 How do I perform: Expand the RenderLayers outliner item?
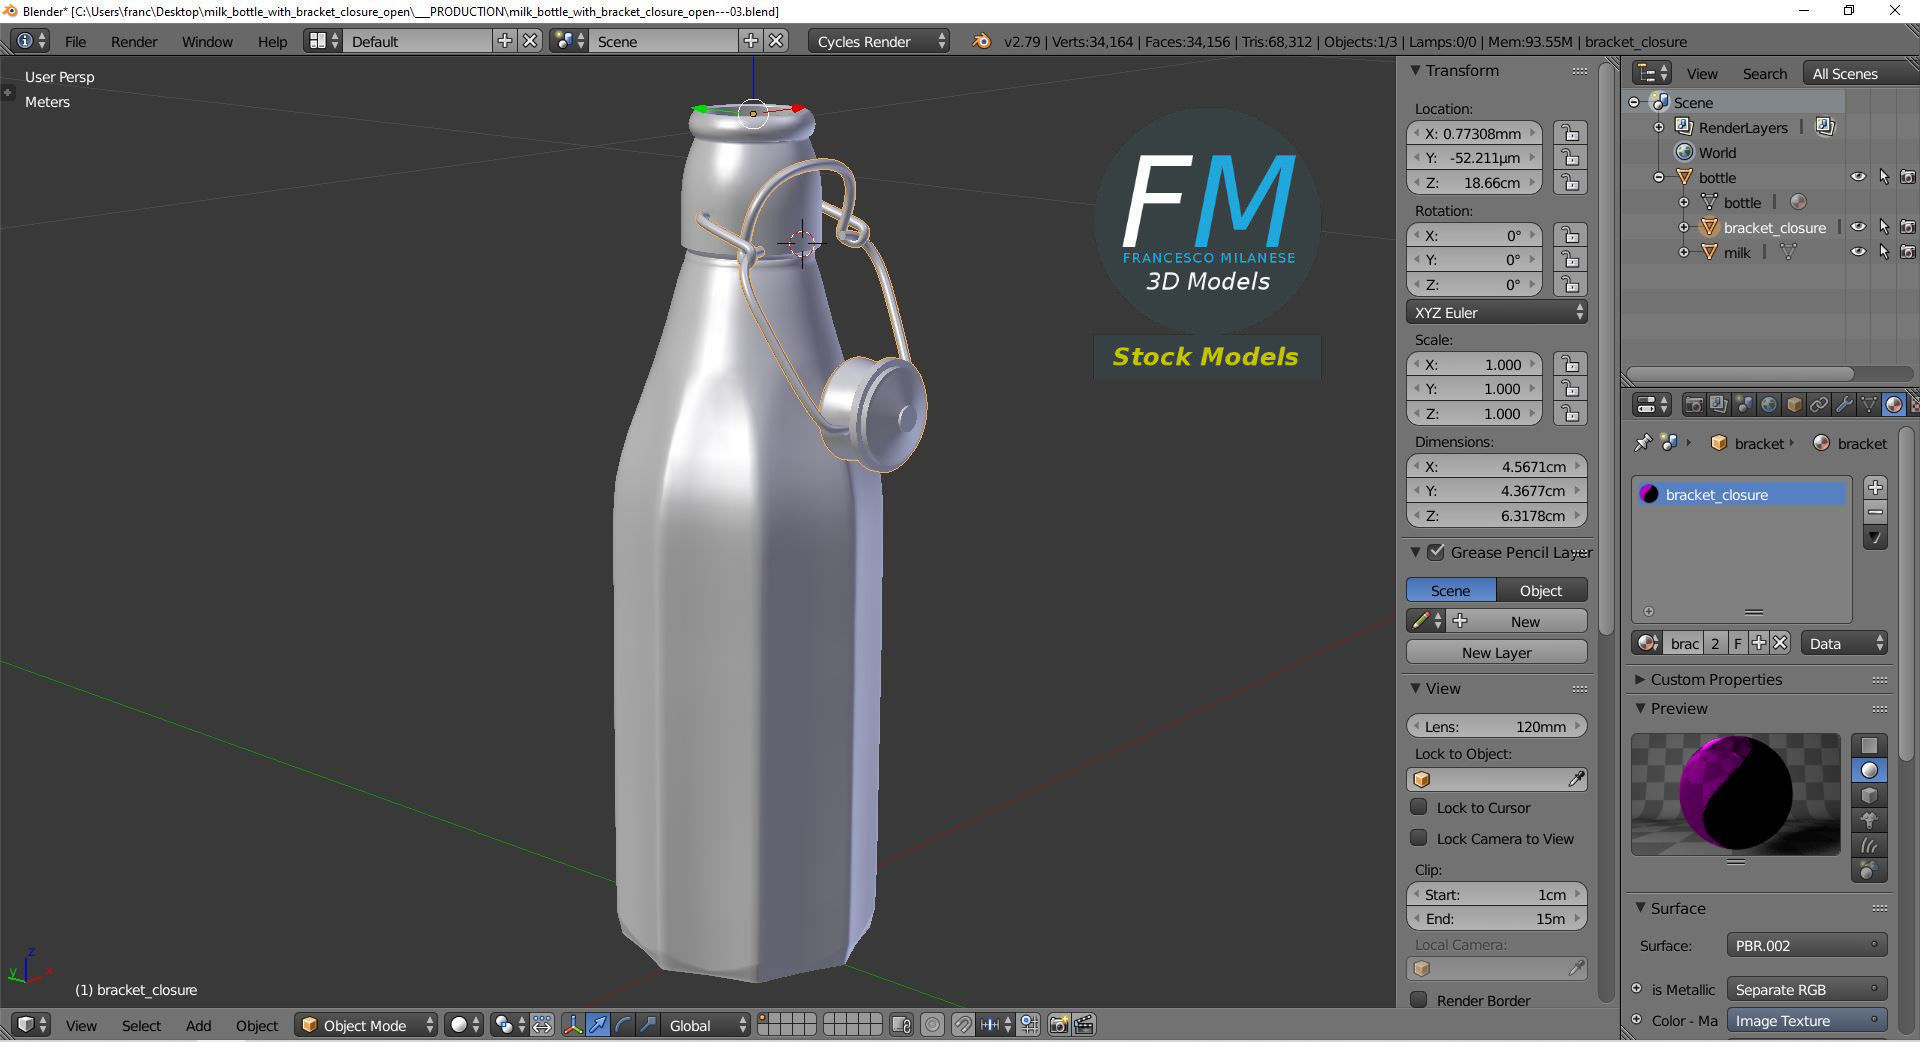(1659, 127)
